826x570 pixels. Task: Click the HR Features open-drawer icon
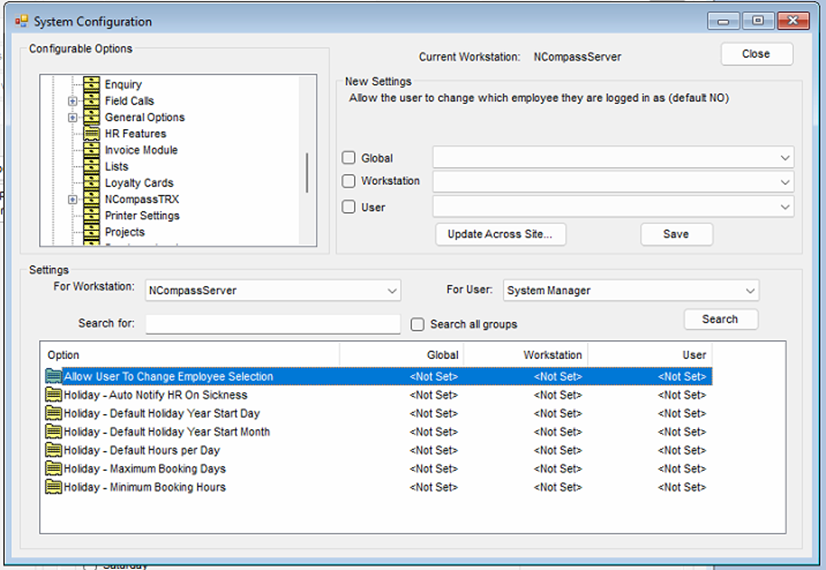[x=92, y=133]
